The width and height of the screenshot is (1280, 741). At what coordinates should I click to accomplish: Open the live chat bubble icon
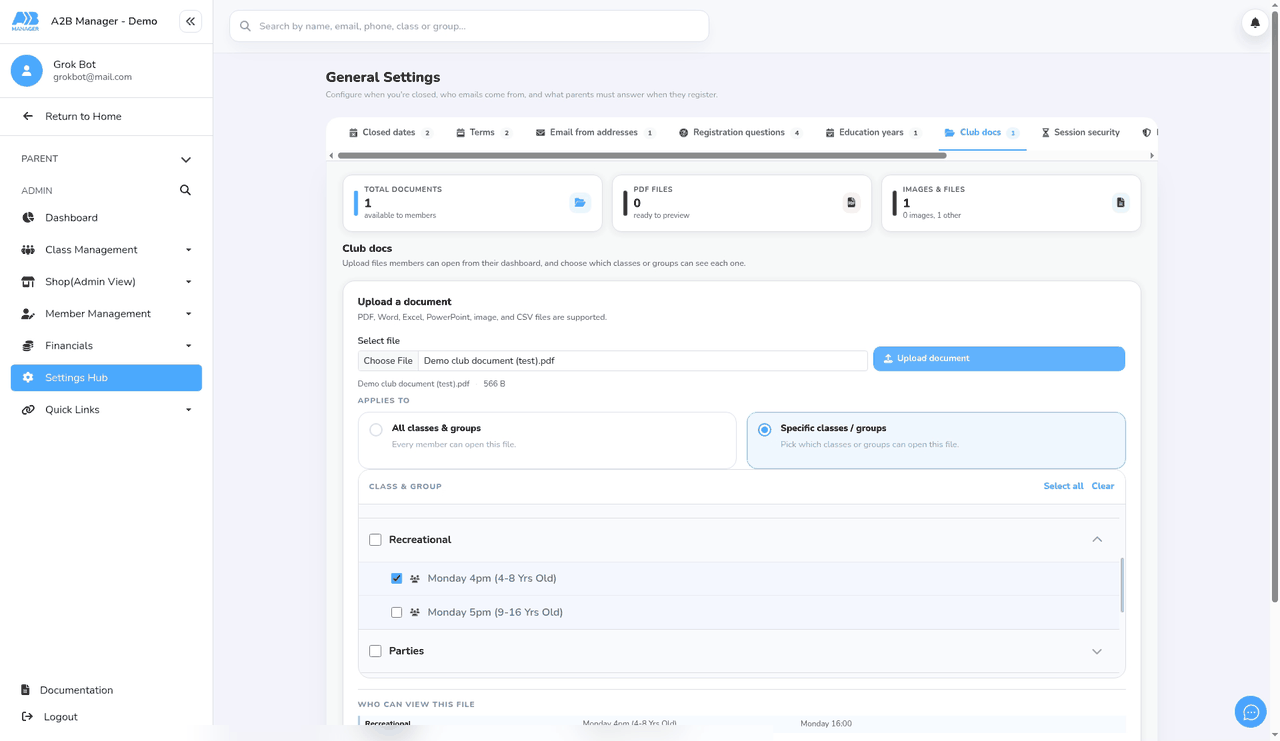(1250, 712)
